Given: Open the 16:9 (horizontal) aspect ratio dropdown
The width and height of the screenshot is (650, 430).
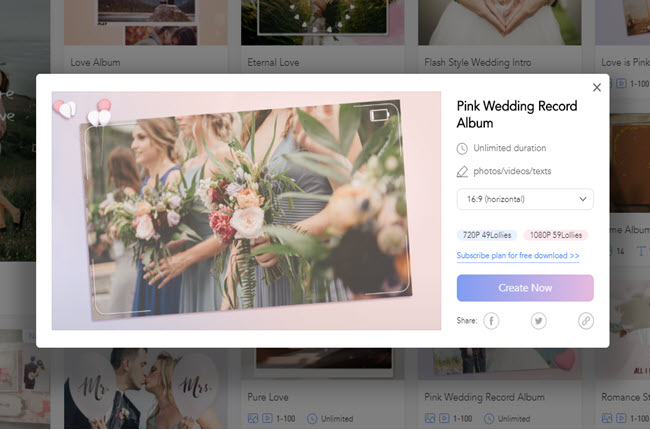Looking at the screenshot, I should pos(525,199).
